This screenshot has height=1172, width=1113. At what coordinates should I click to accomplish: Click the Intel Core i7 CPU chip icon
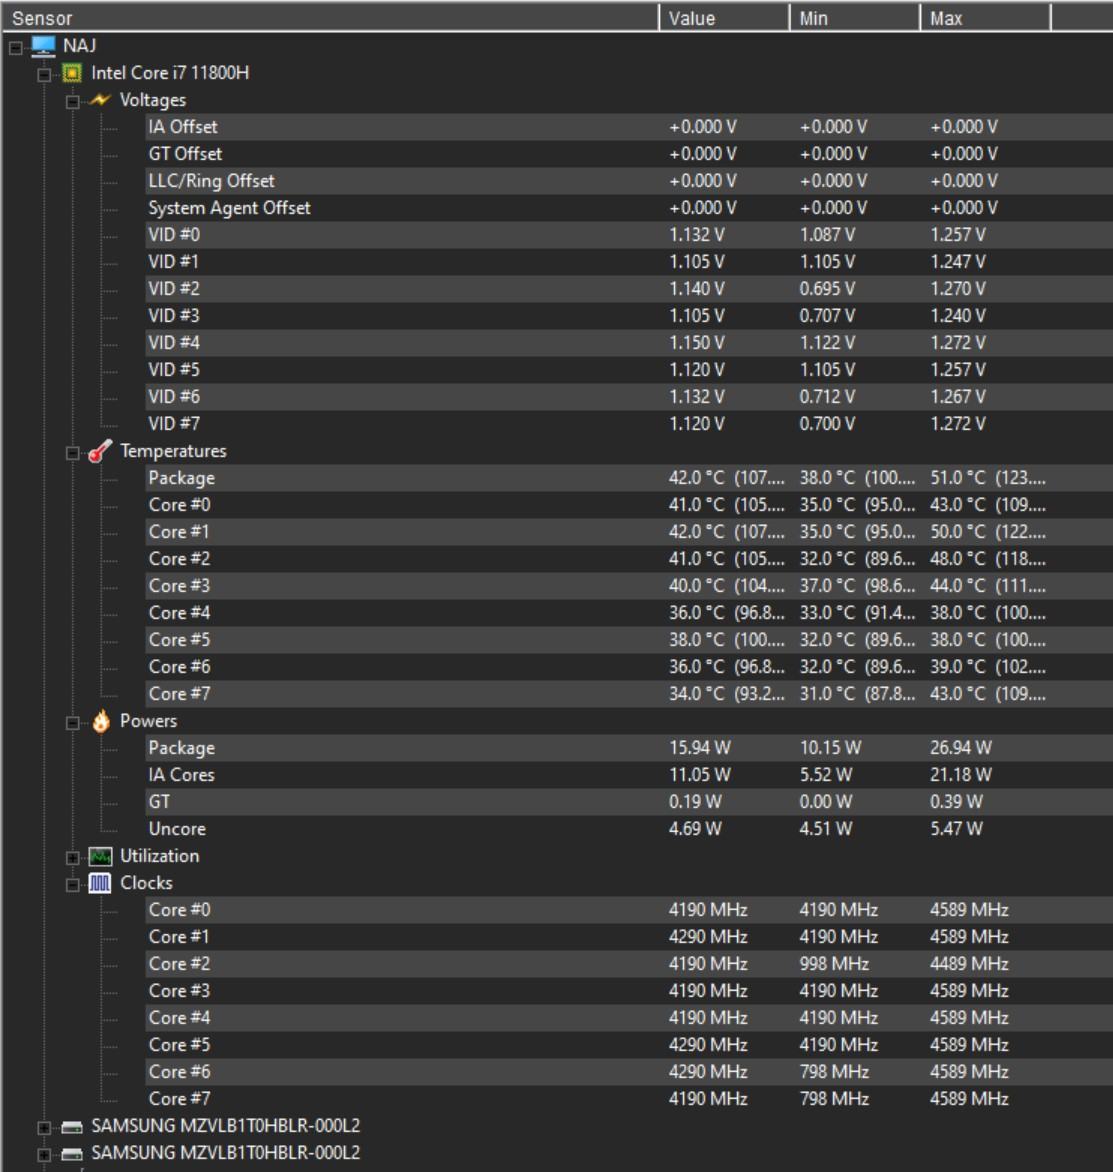[72, 73]
